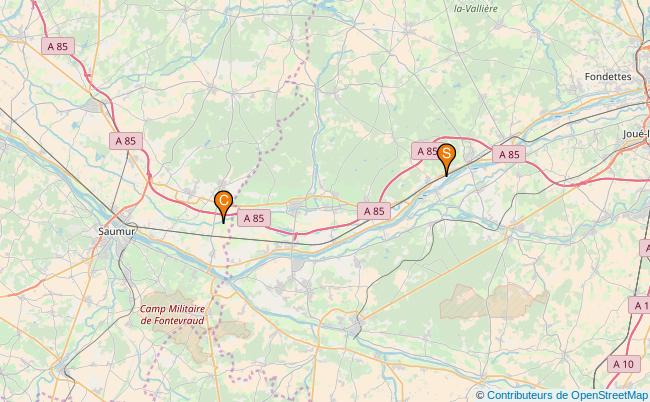The image size is (650, 402).
Task: Click the A 85 shield north of Saumur
Action: point(126,141)
